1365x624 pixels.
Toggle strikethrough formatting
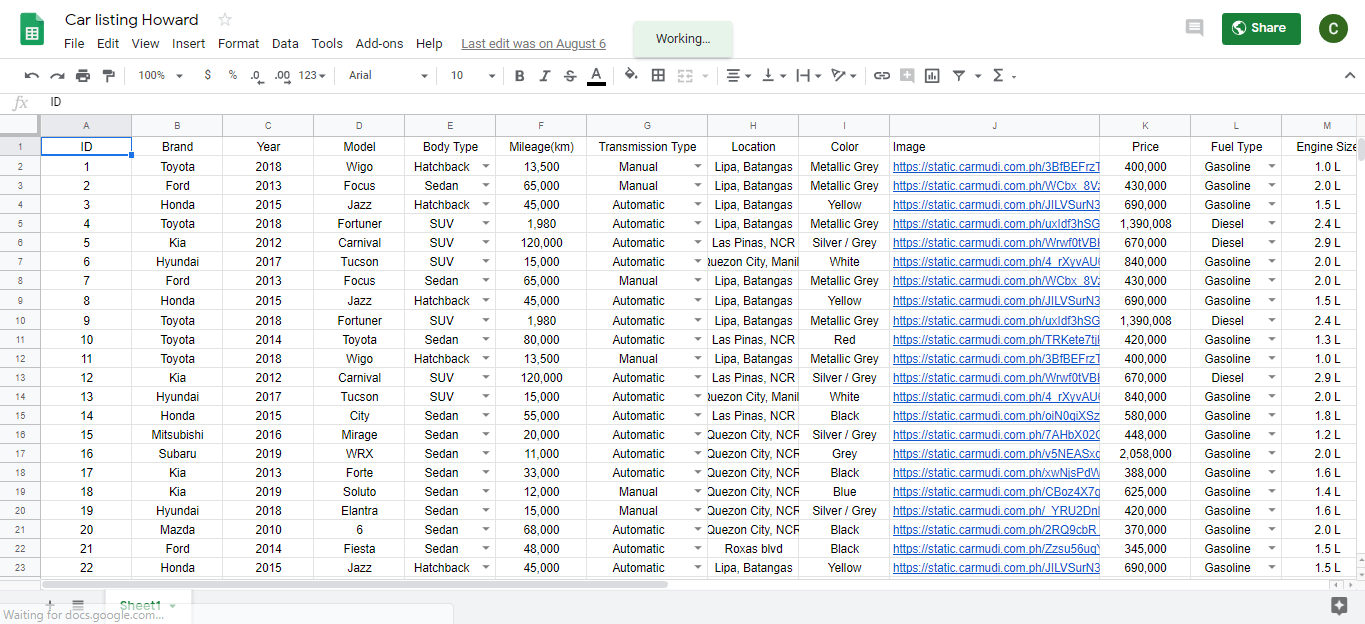click(570, 76)
